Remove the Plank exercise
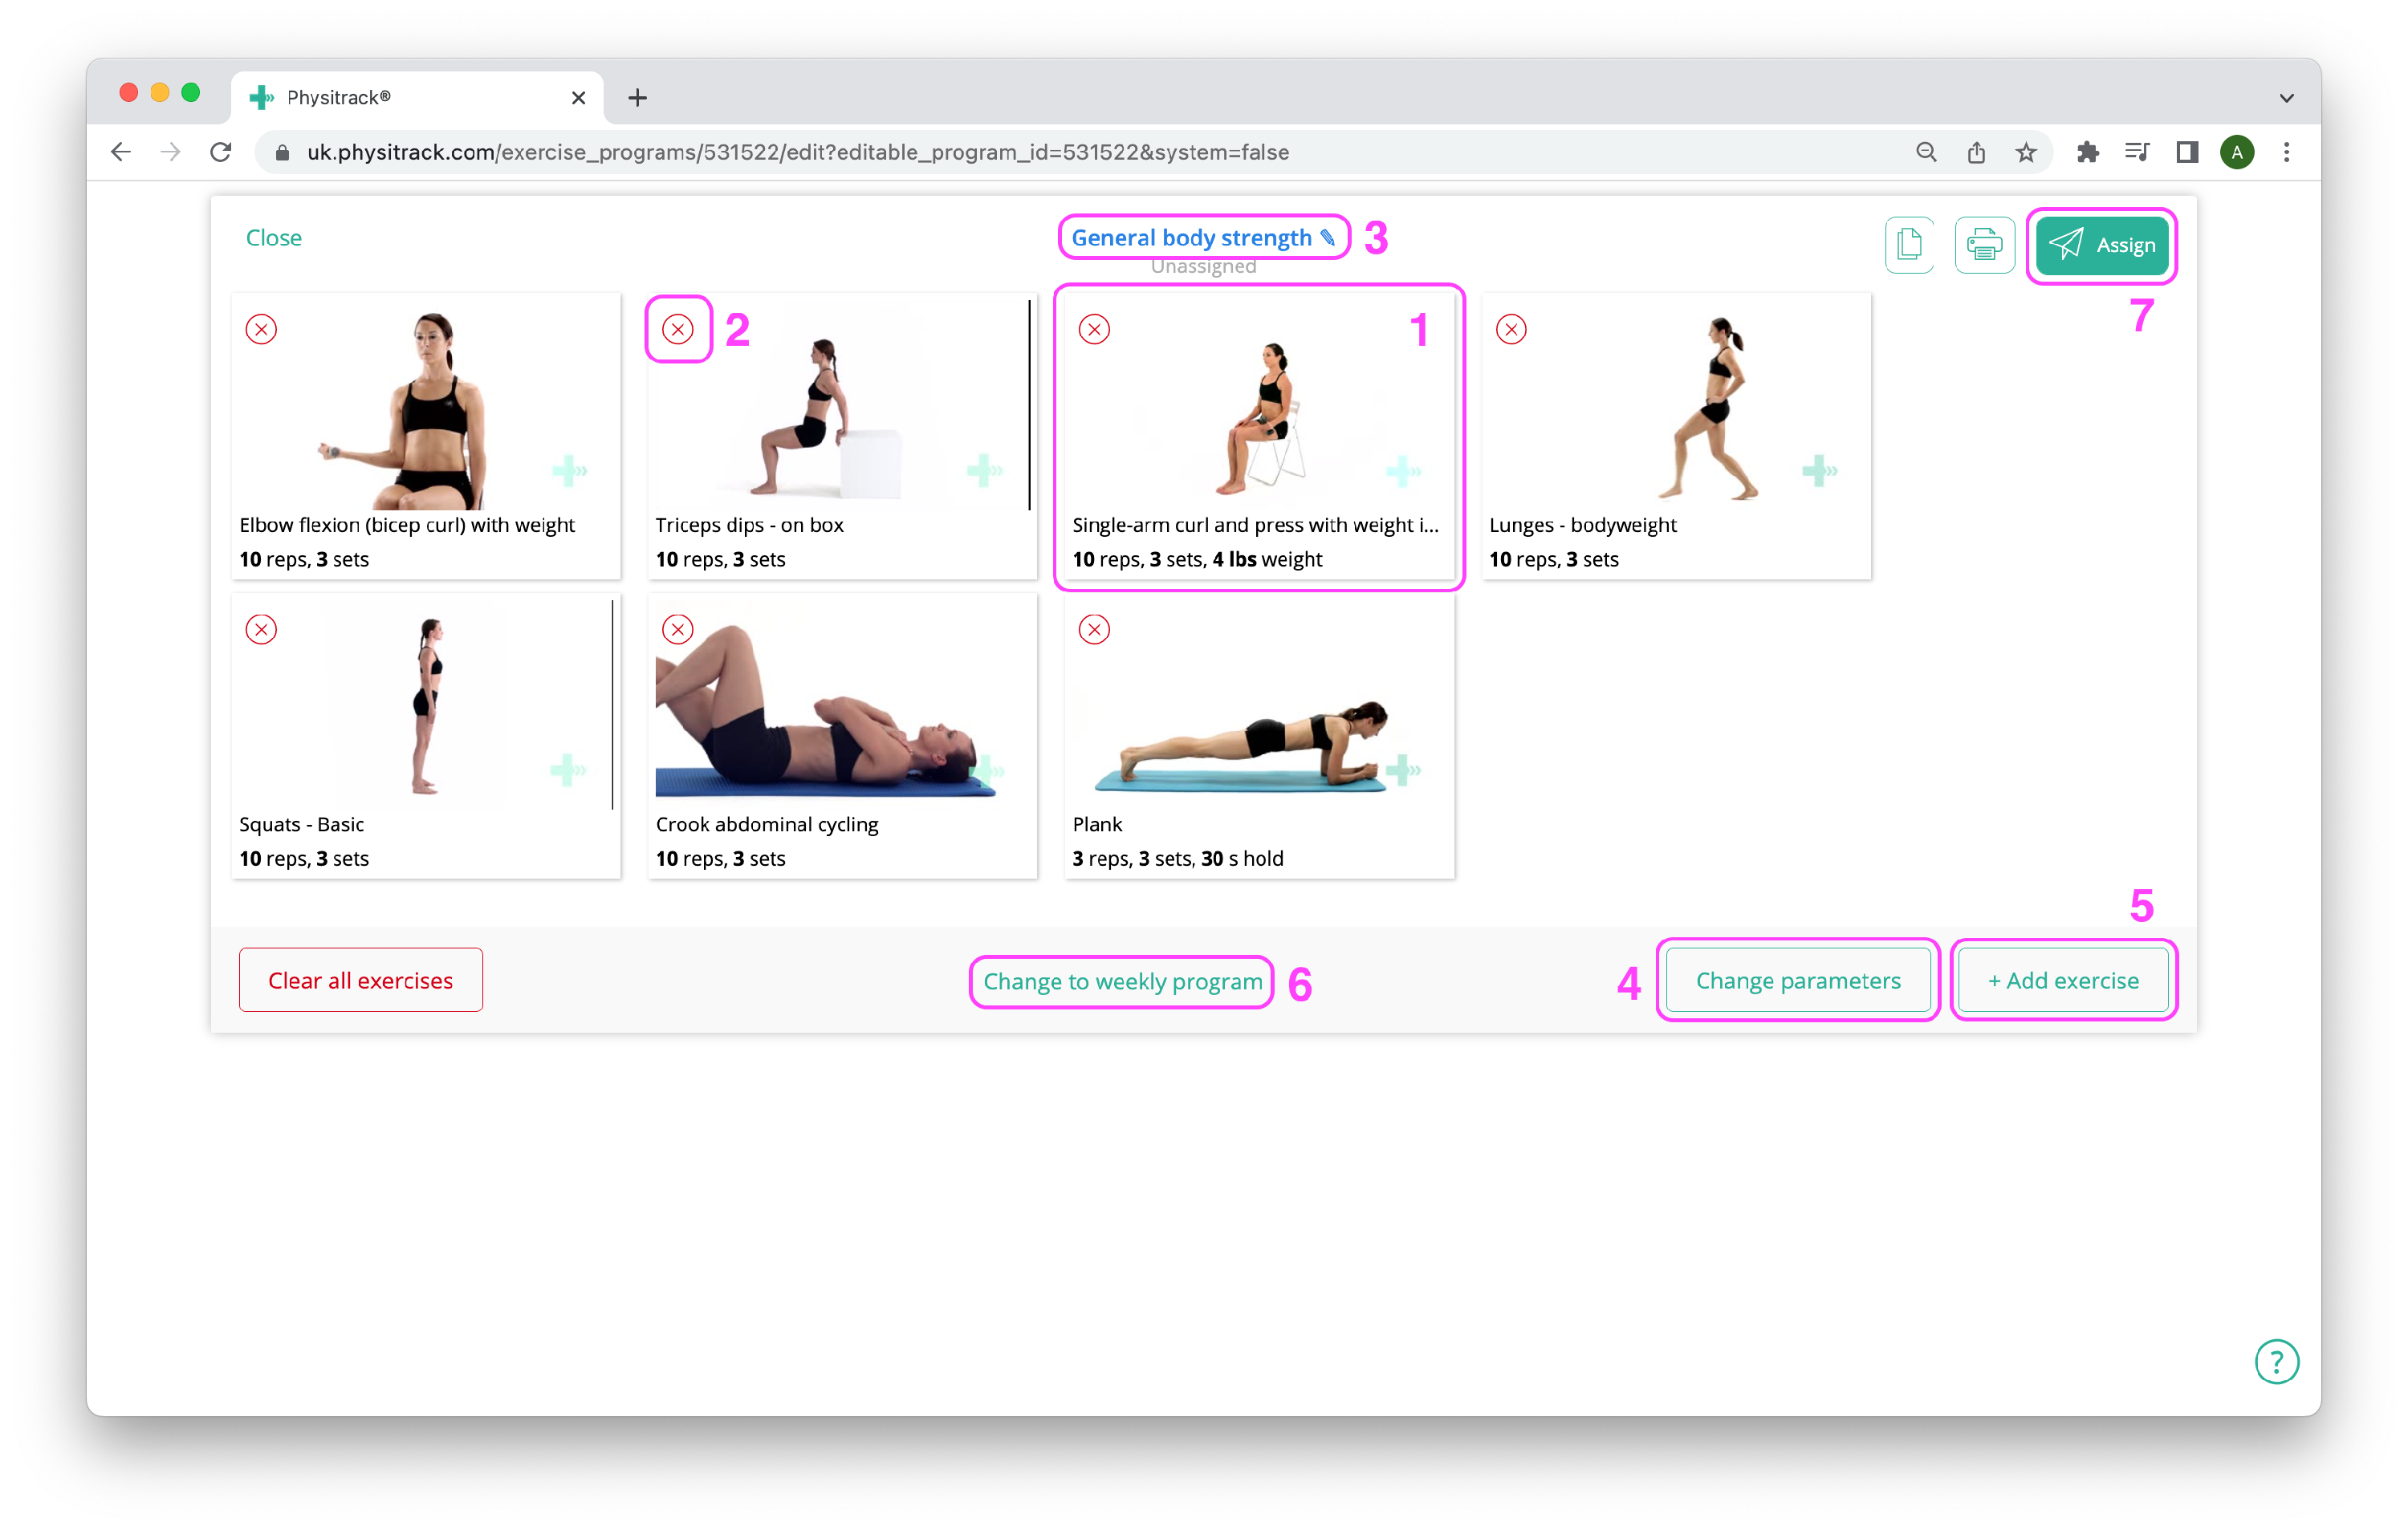The image size is (2408, 1531). (x=1094, y=629)
